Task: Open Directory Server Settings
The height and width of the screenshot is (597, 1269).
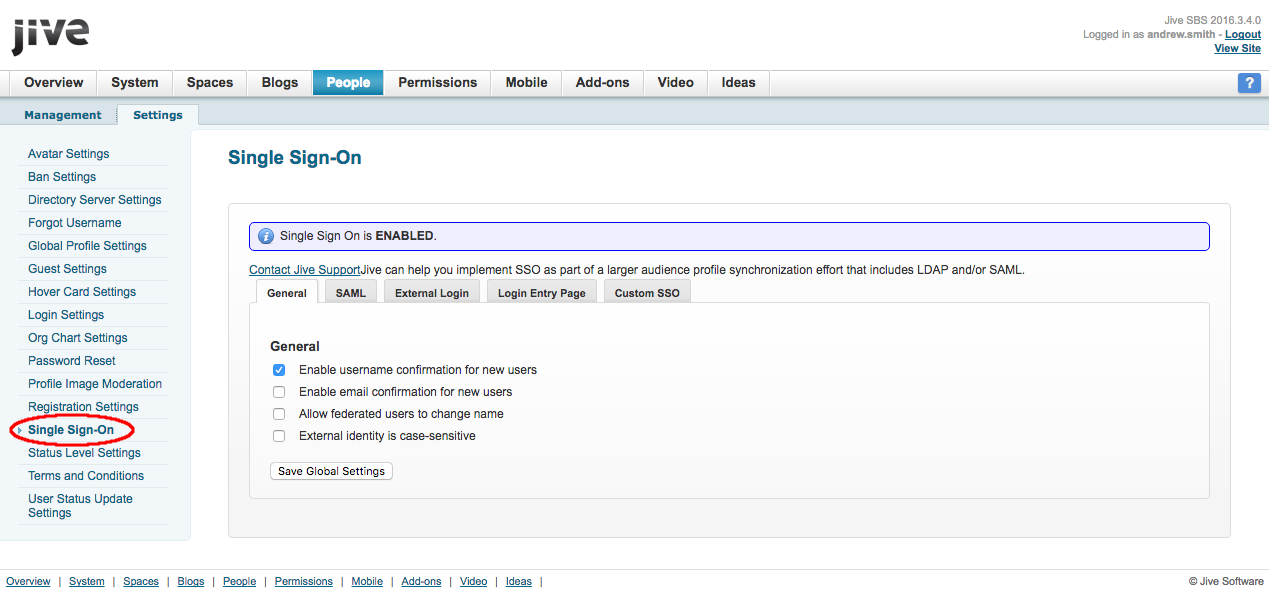Action: (95, 200)
